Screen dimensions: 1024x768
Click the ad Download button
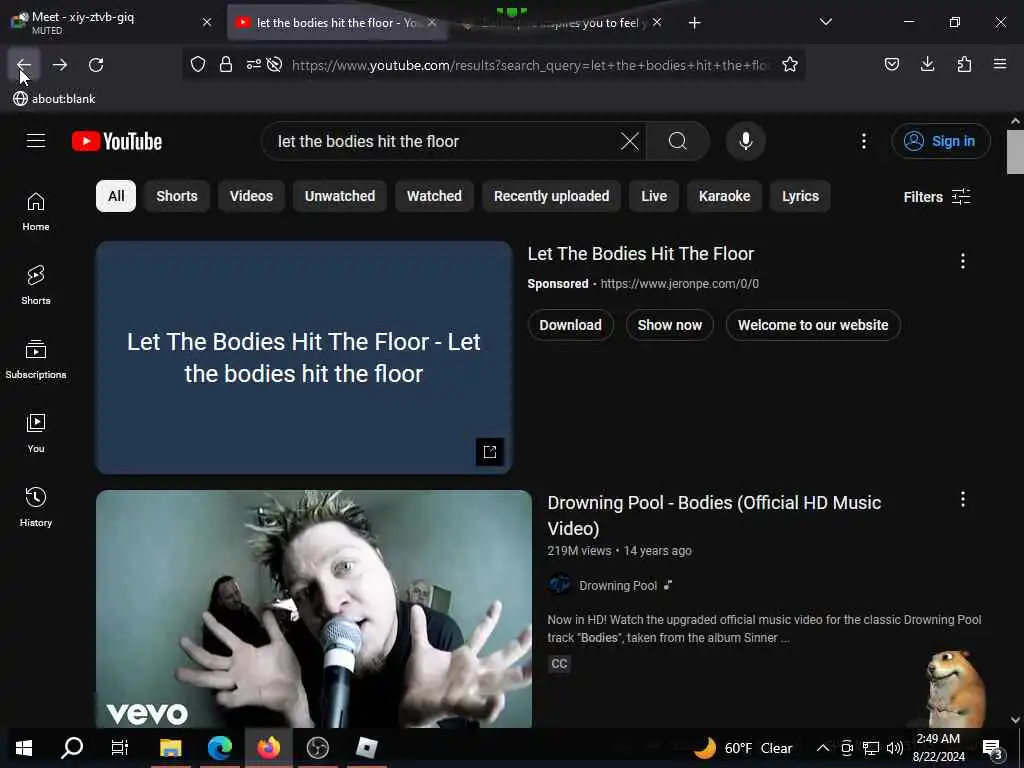tap(570, 325)
